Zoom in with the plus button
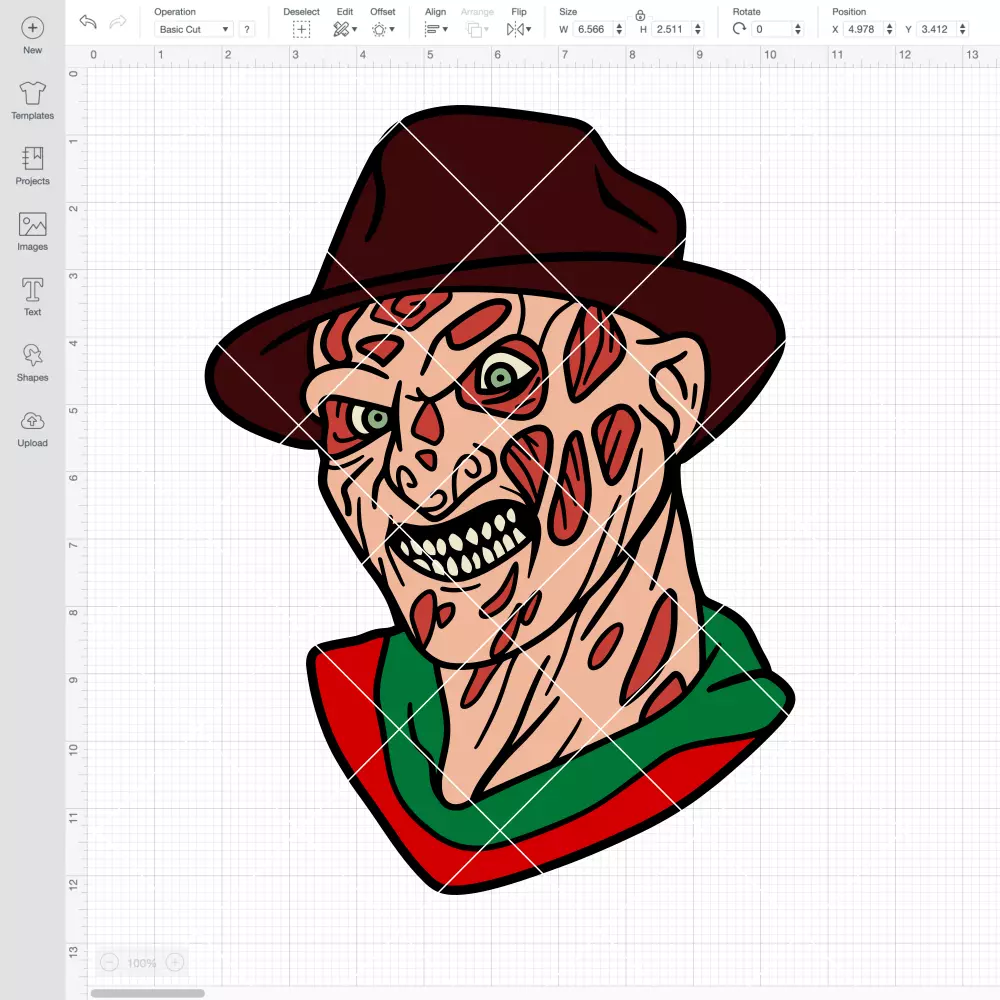The image size is (1000, 1000). pos(175,962)
